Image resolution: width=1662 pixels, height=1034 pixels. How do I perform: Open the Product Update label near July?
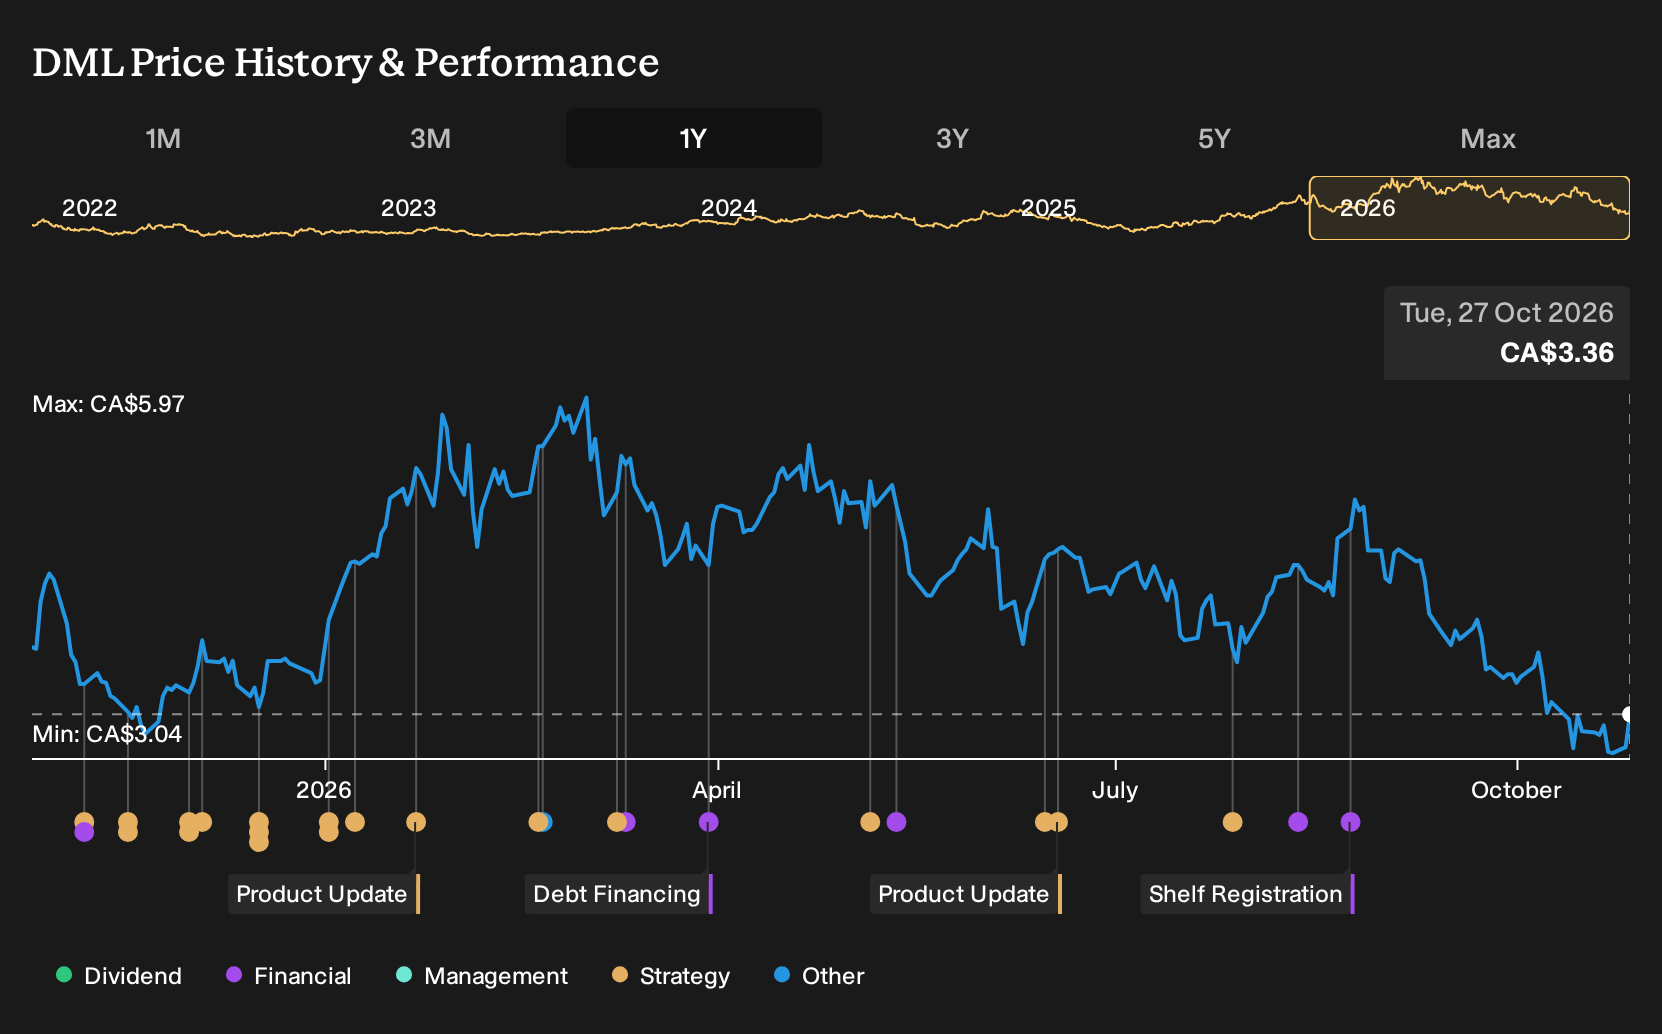[964, 894]
